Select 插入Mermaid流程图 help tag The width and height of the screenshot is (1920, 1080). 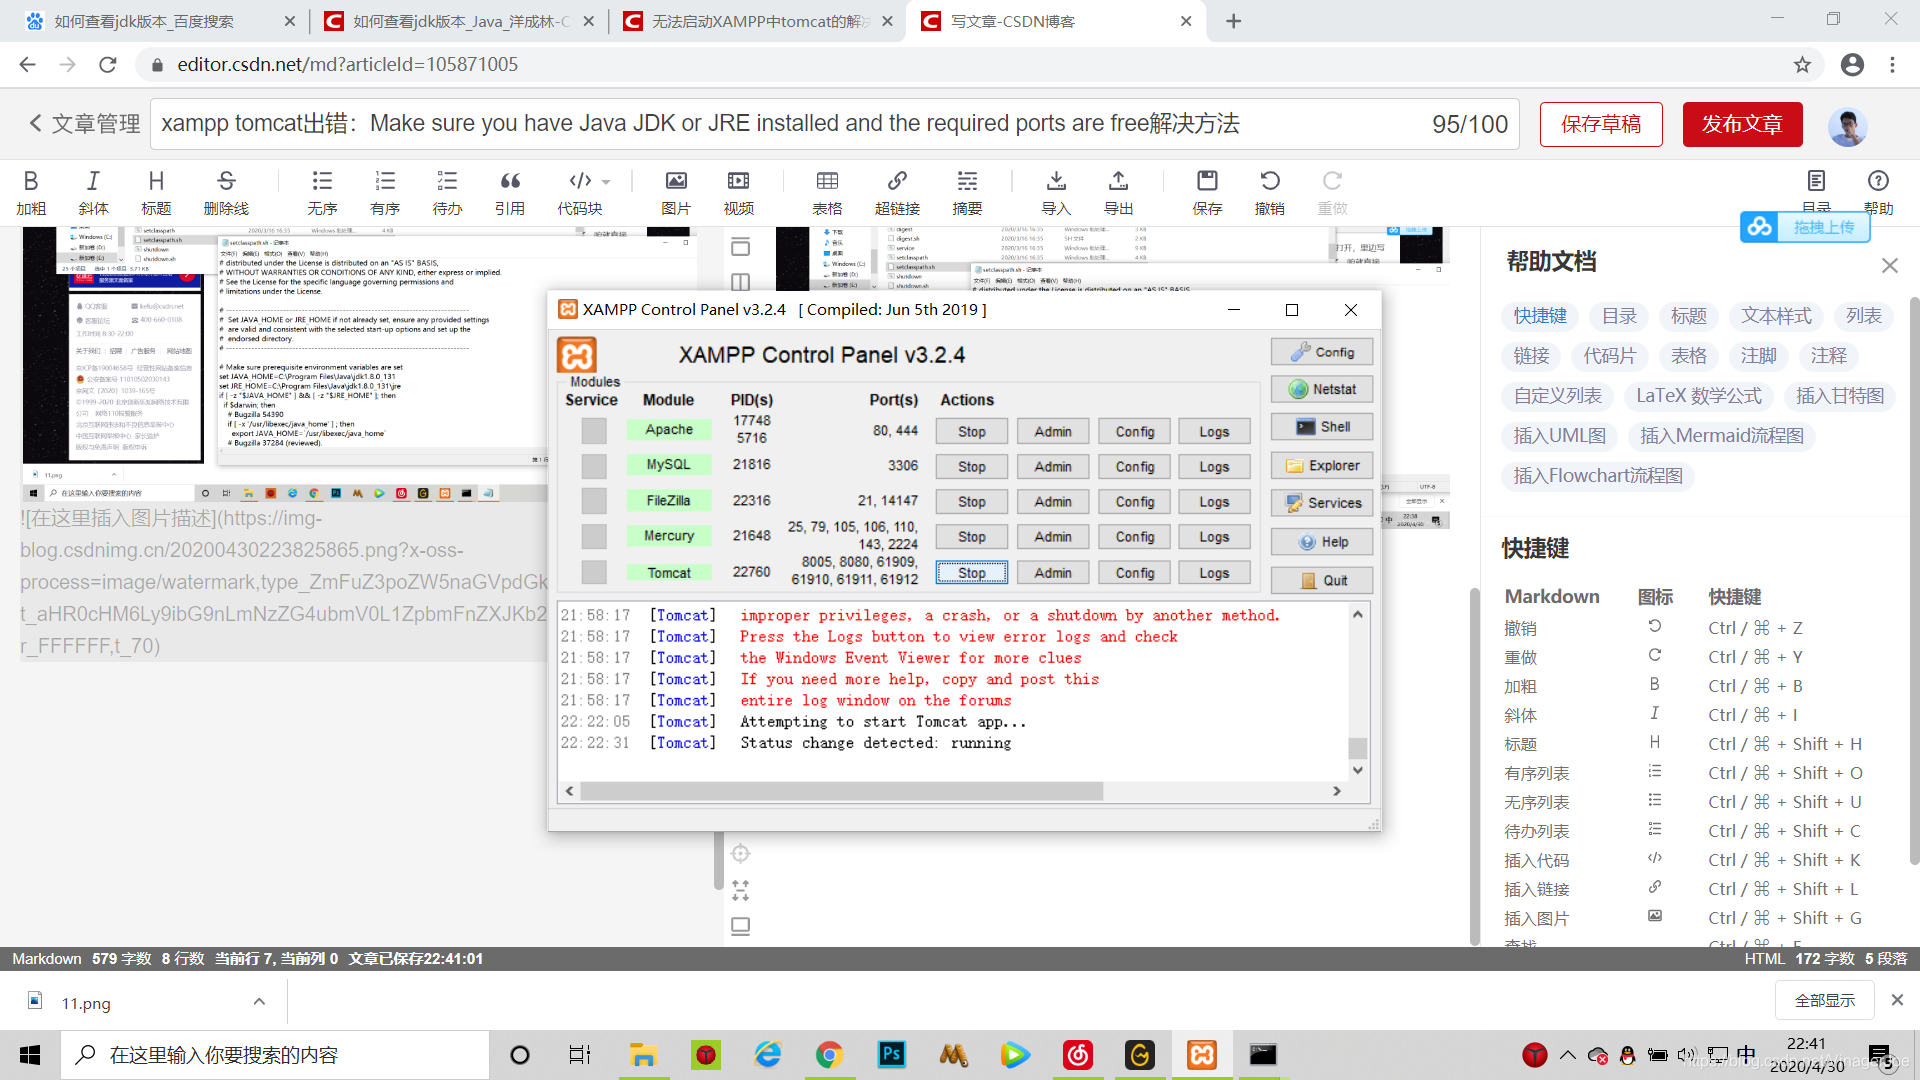point(1722,436)
